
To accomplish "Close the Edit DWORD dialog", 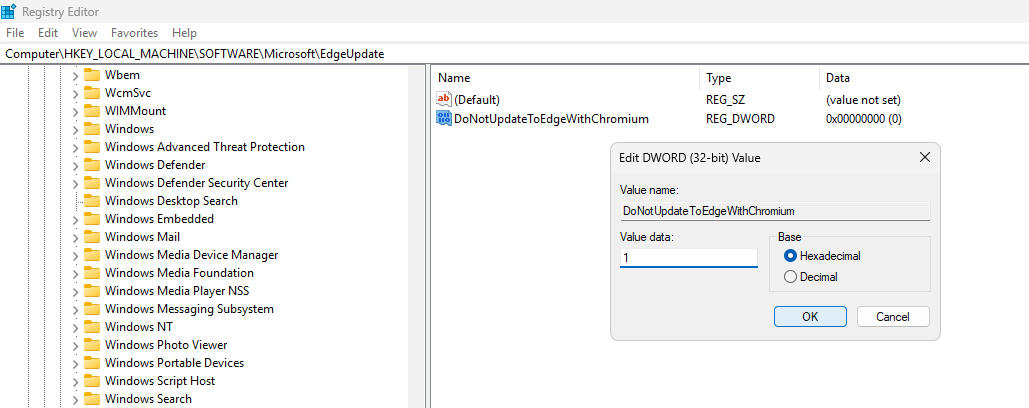I will (925, 157).
